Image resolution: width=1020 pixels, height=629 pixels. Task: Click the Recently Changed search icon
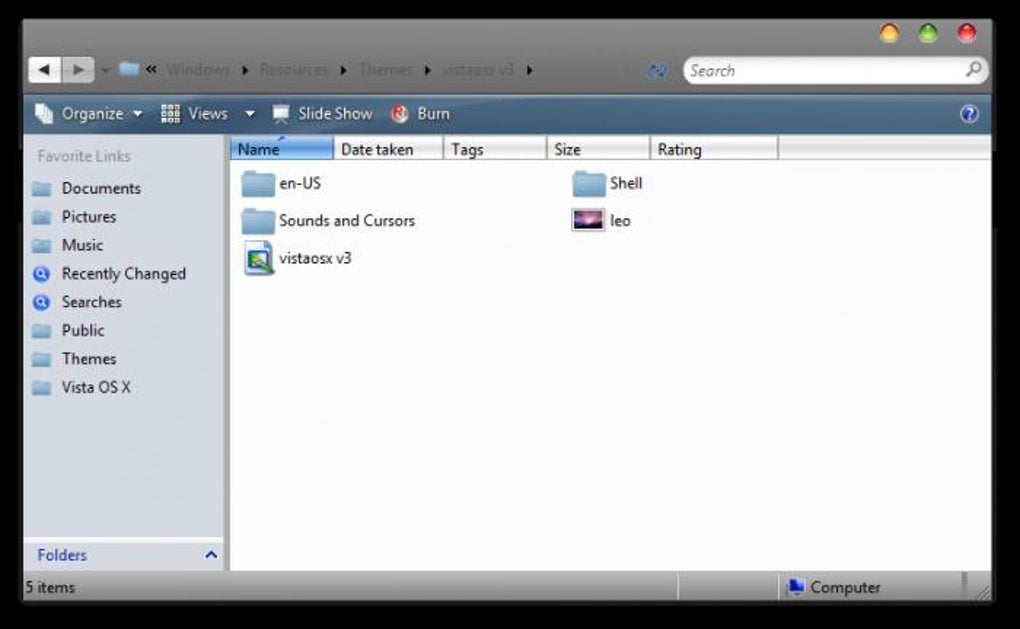pos(42,274)
